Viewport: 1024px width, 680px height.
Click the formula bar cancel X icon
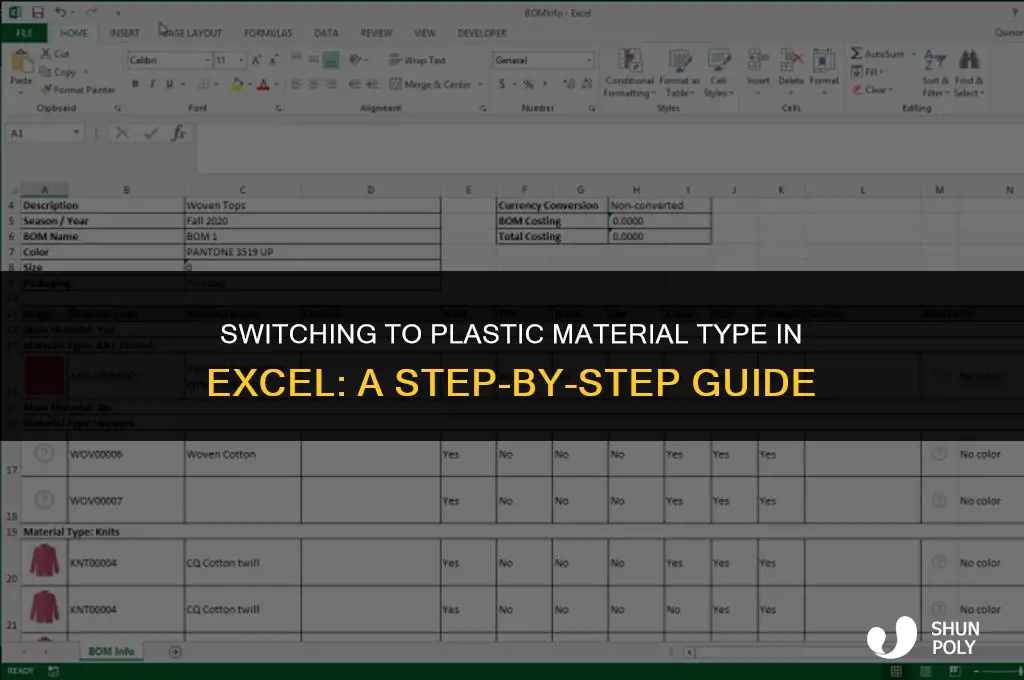coord(121,133)
